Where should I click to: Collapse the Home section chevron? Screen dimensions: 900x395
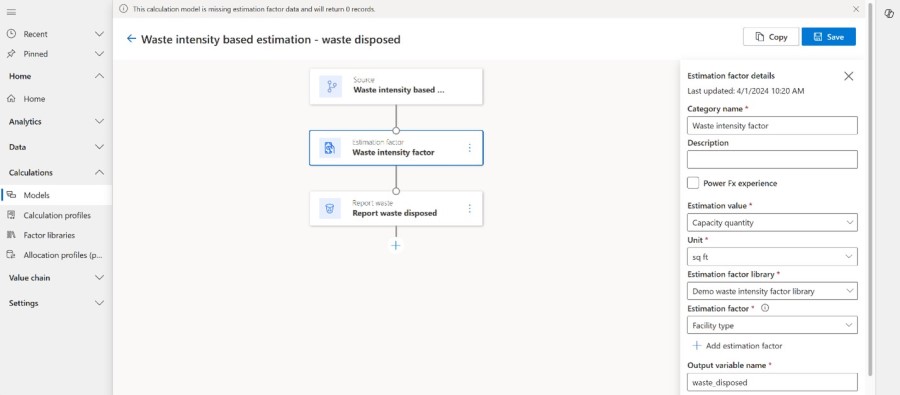[99, 76]
